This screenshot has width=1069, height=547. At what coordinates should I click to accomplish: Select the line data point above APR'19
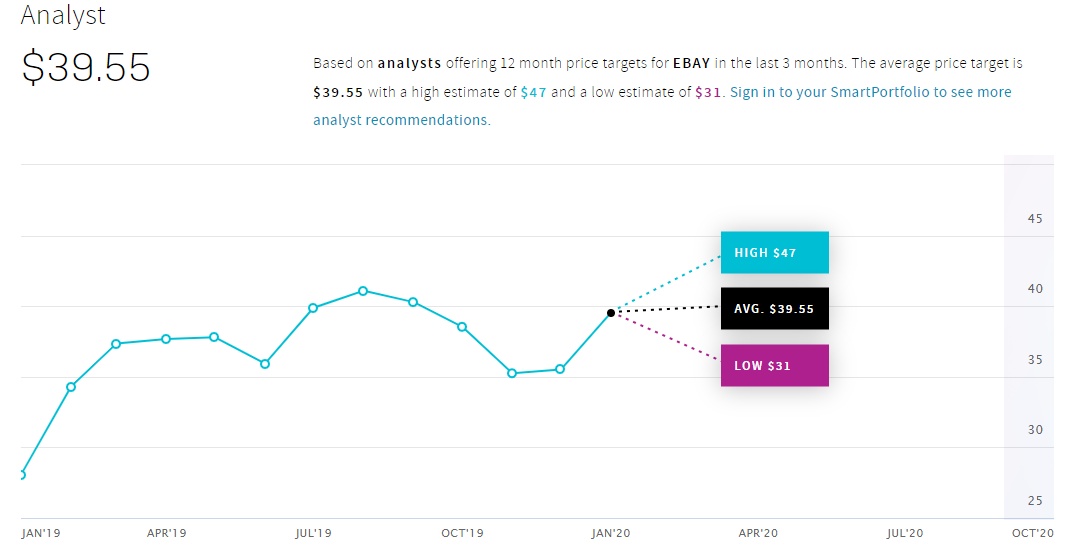click(x=166, y=339)
